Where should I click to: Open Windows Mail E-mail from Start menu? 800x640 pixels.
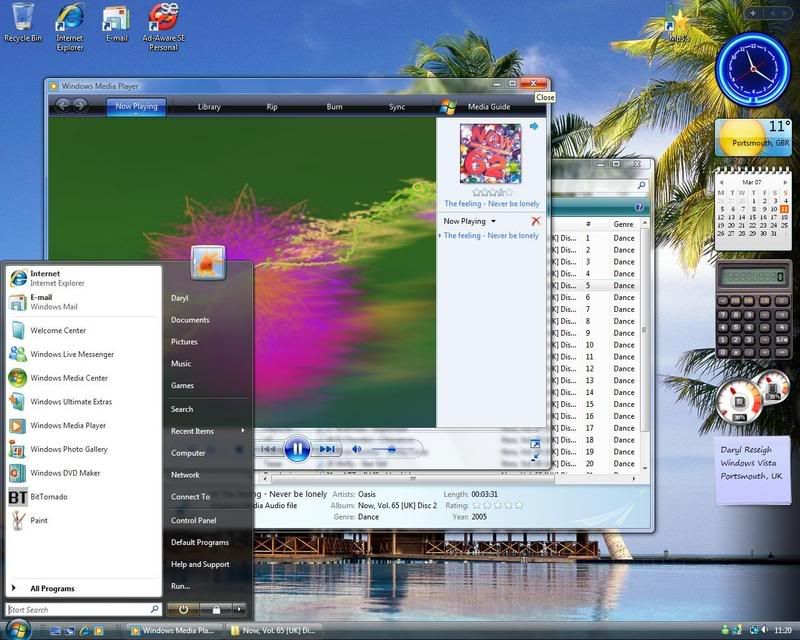click(83, 302)
